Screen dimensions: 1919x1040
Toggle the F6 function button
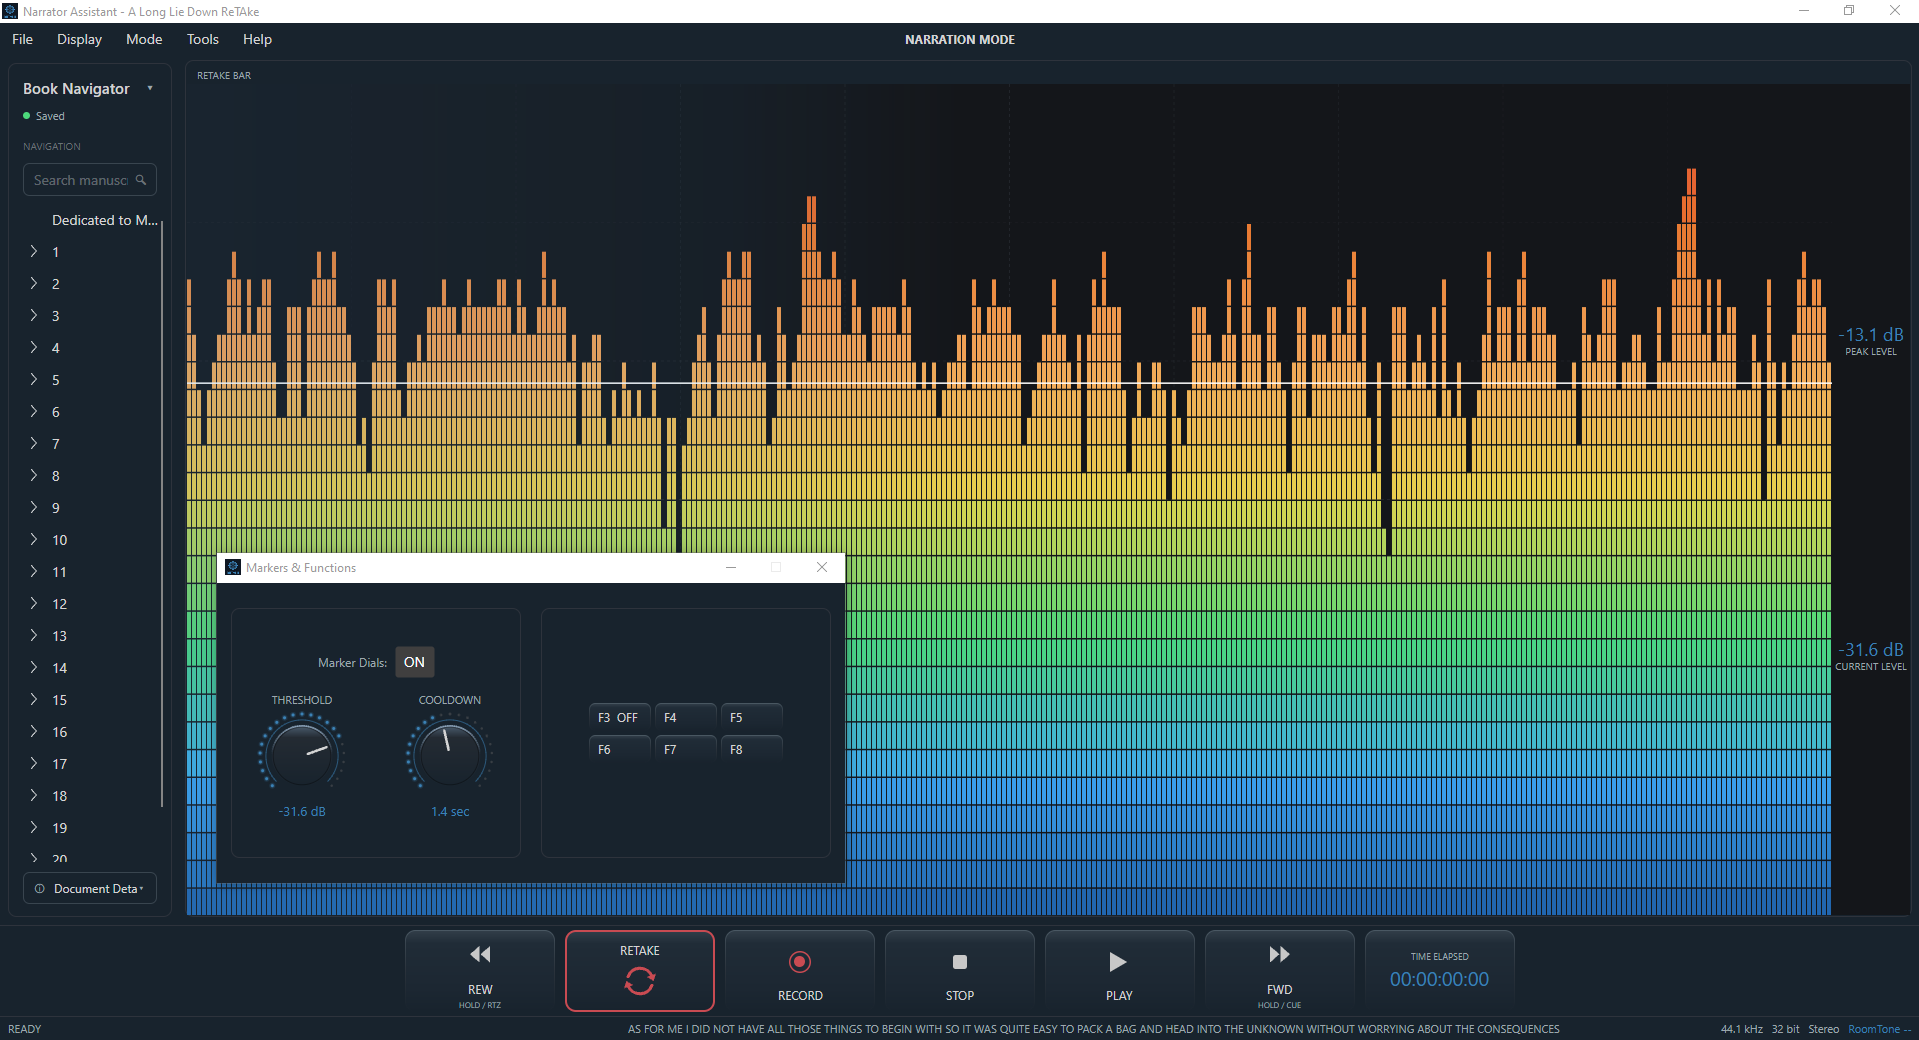620,749
